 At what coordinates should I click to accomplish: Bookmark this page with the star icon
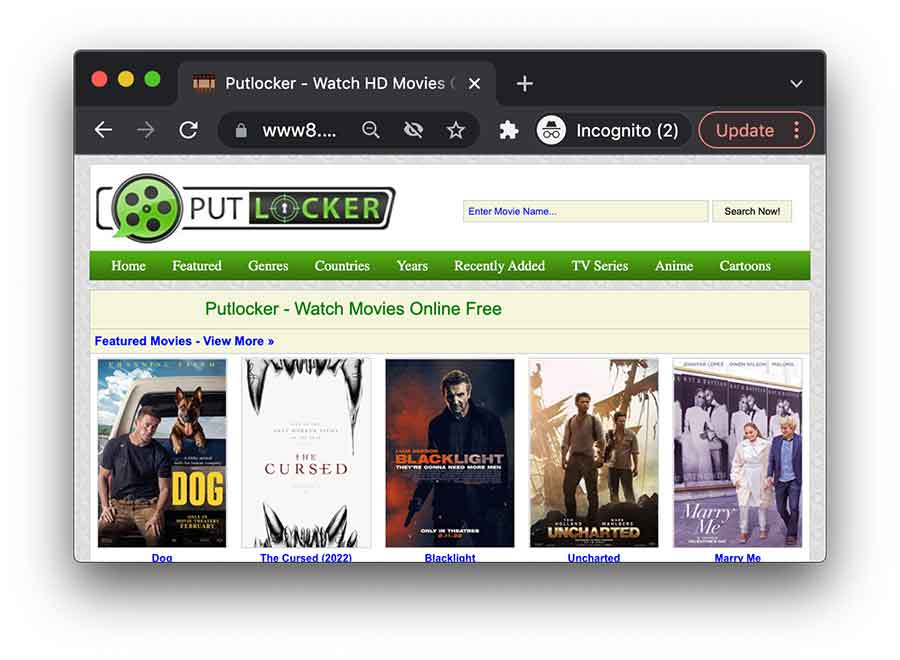tap(456, 130)
